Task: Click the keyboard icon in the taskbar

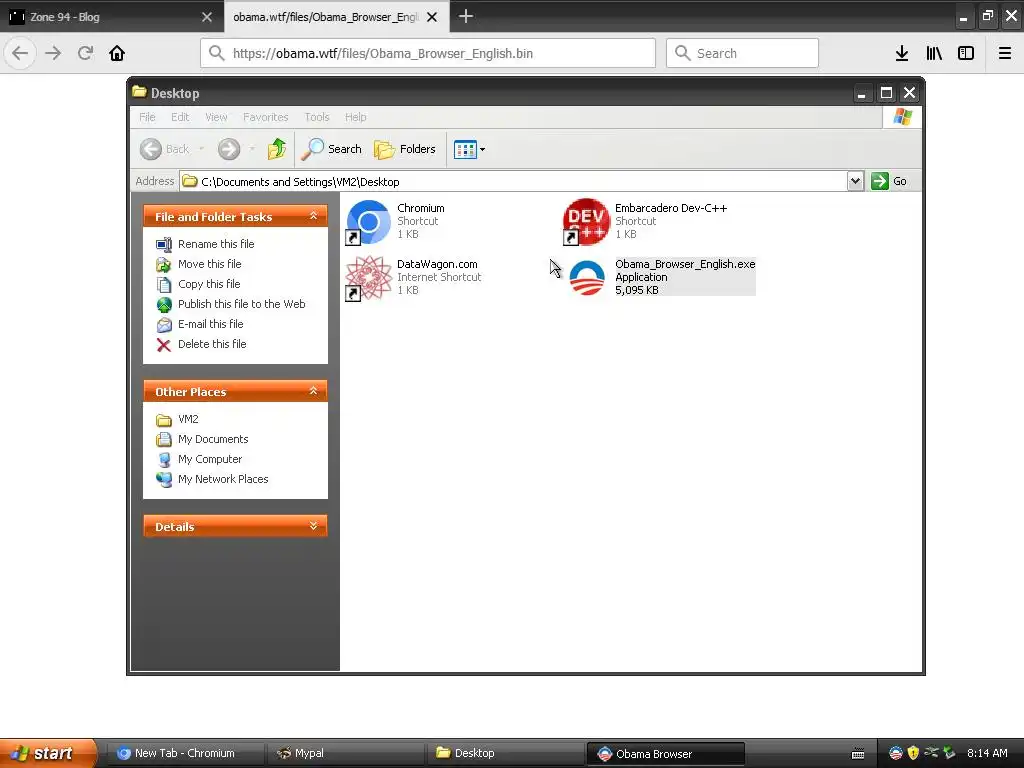Action: point(858,754)
